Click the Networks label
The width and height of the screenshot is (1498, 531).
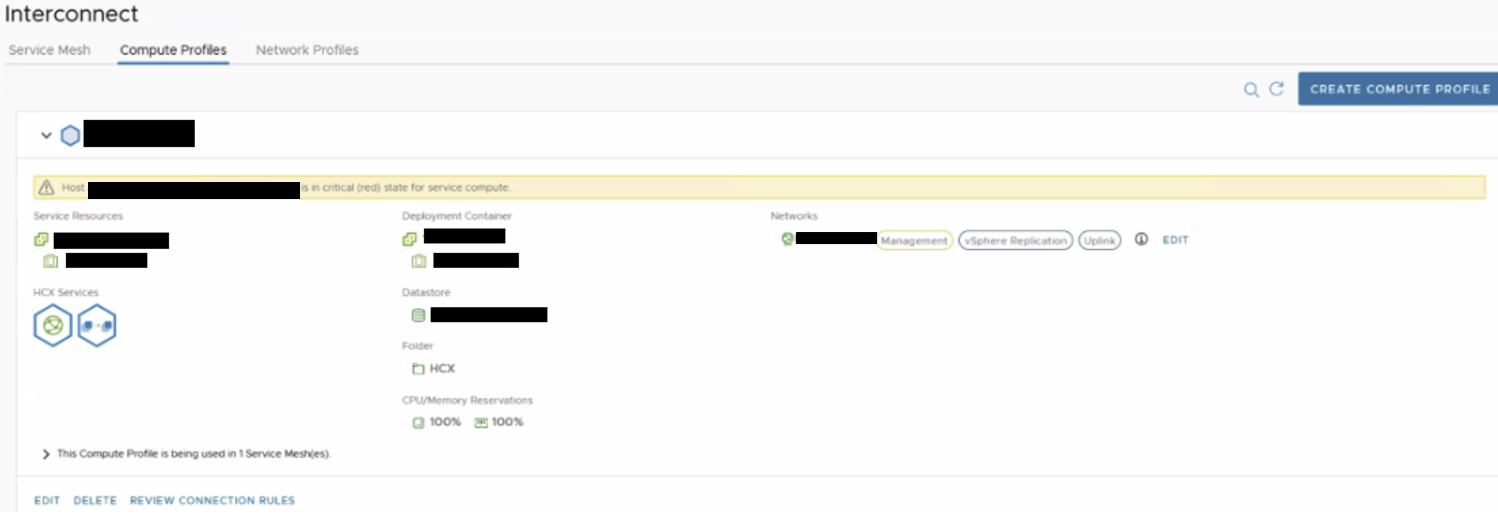coord(794,216)
